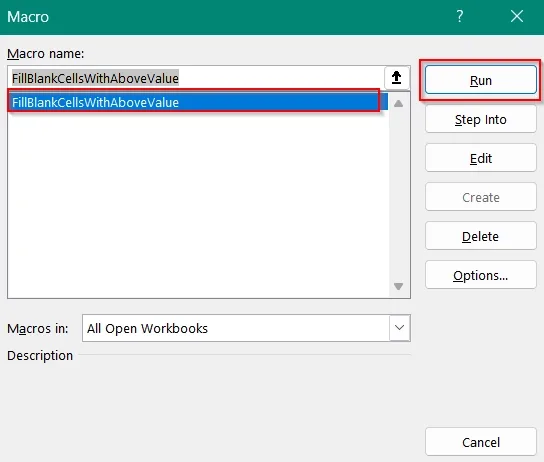The image size is (544, 462).
Task: Click the macro list scroll up arrow
Action: 398,103
